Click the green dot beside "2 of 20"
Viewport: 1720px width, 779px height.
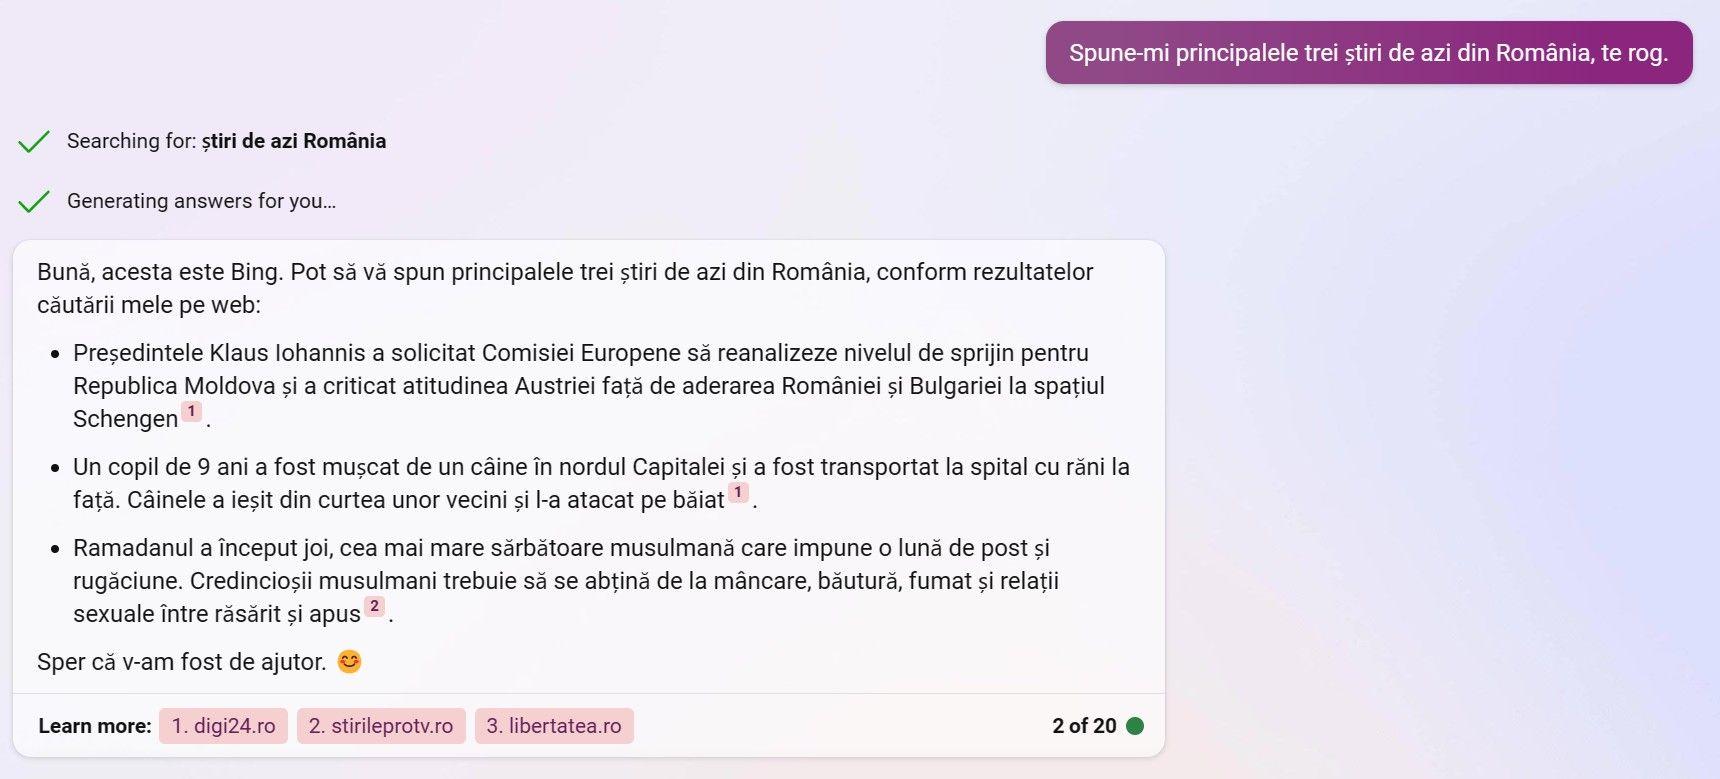point(1135,726)
